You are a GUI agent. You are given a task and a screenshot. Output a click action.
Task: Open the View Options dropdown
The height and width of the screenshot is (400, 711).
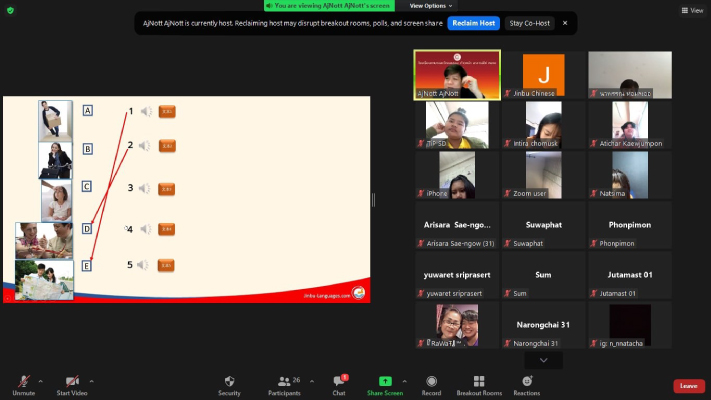(431, 6)
